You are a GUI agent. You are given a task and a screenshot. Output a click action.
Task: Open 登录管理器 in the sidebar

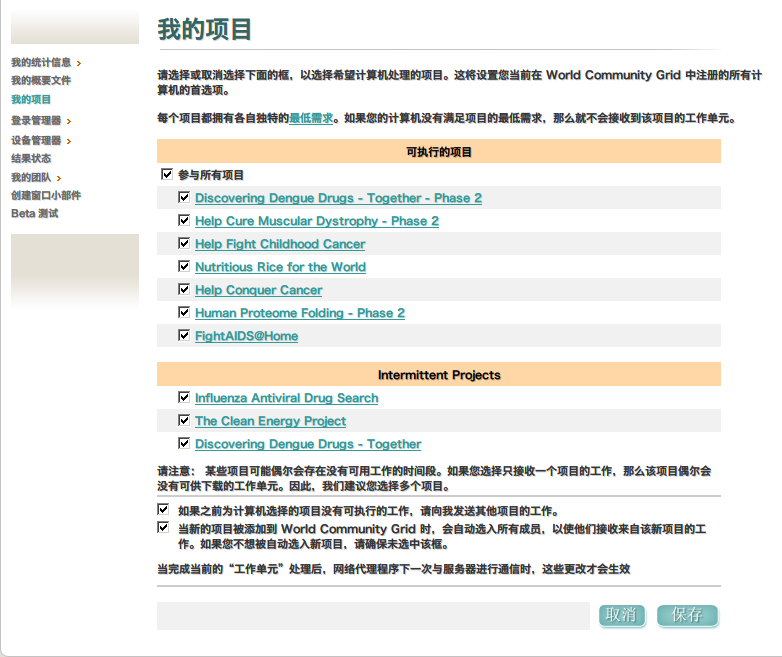click(36, 121)
